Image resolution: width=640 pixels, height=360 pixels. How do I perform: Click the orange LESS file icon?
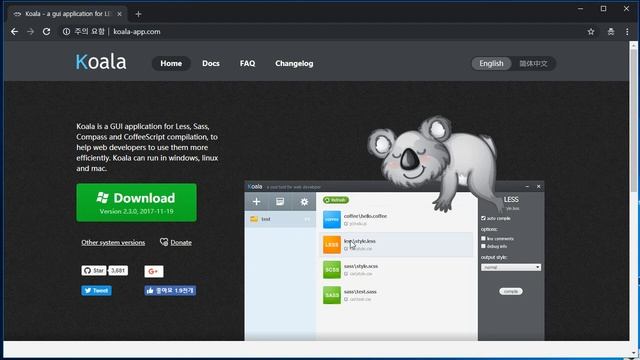tap(332, 244)
